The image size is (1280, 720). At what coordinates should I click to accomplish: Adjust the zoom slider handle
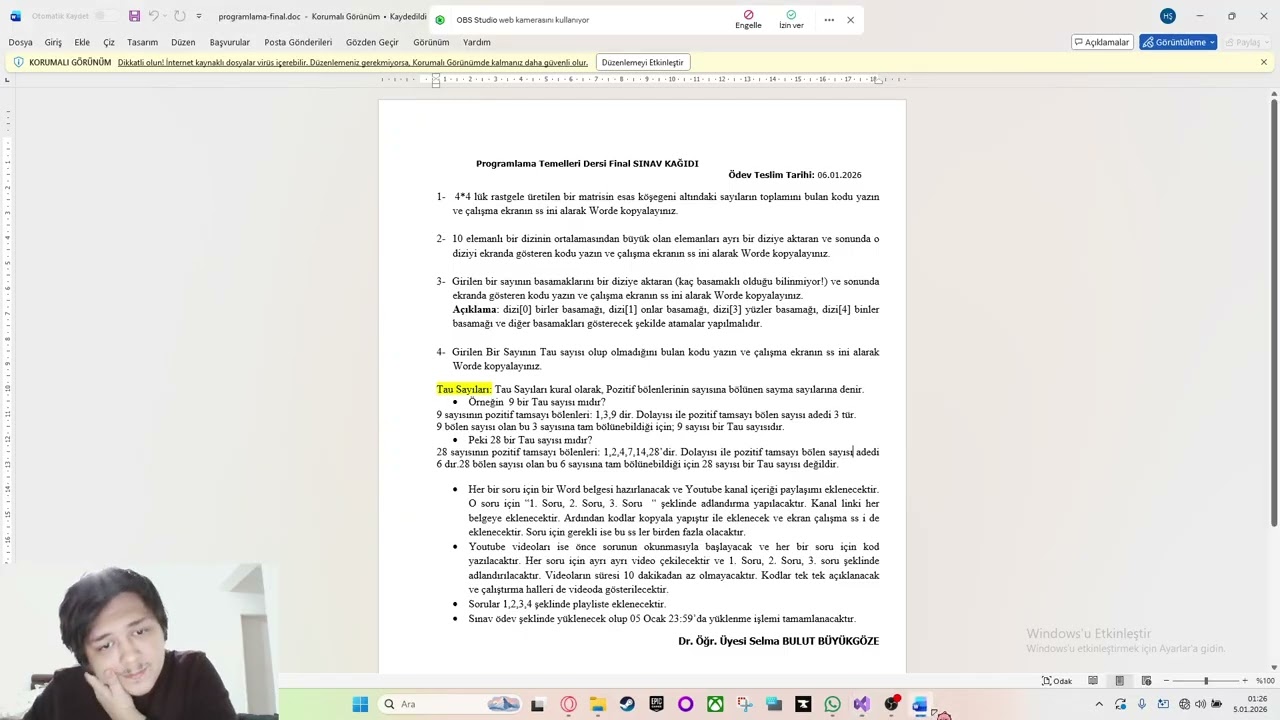click(x=1206, y=681)
